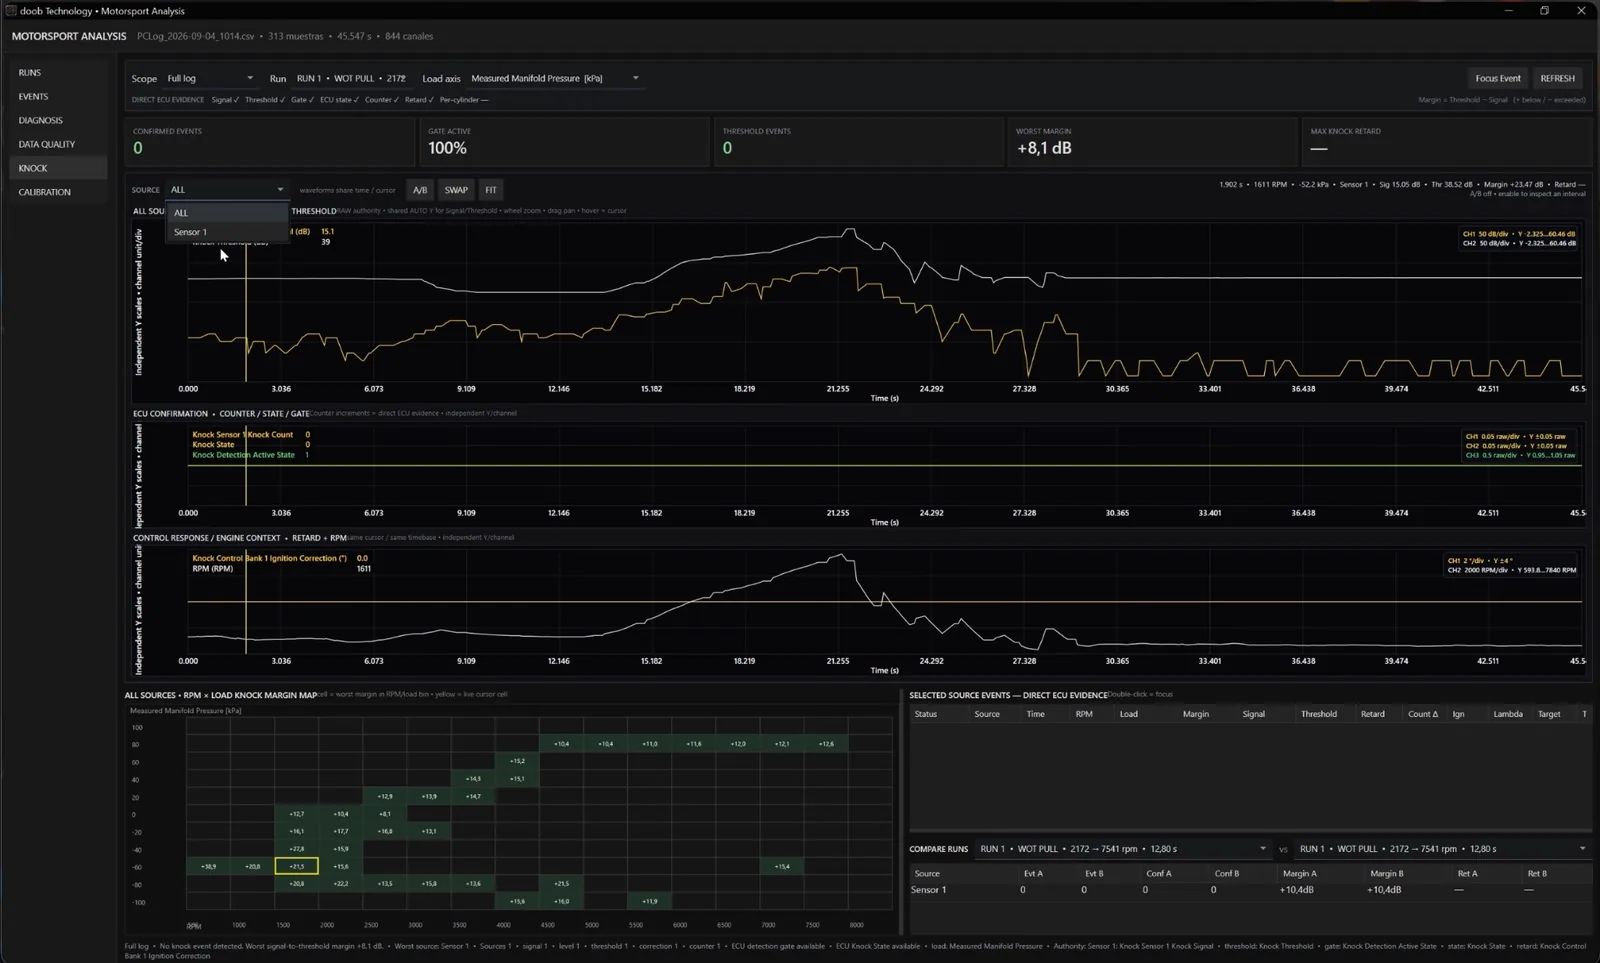Image resolution: width=1600 pixels, height=963 pixels.
Task: Collapse the SOURCE dropdown arrow
Action: click(280, 190)
